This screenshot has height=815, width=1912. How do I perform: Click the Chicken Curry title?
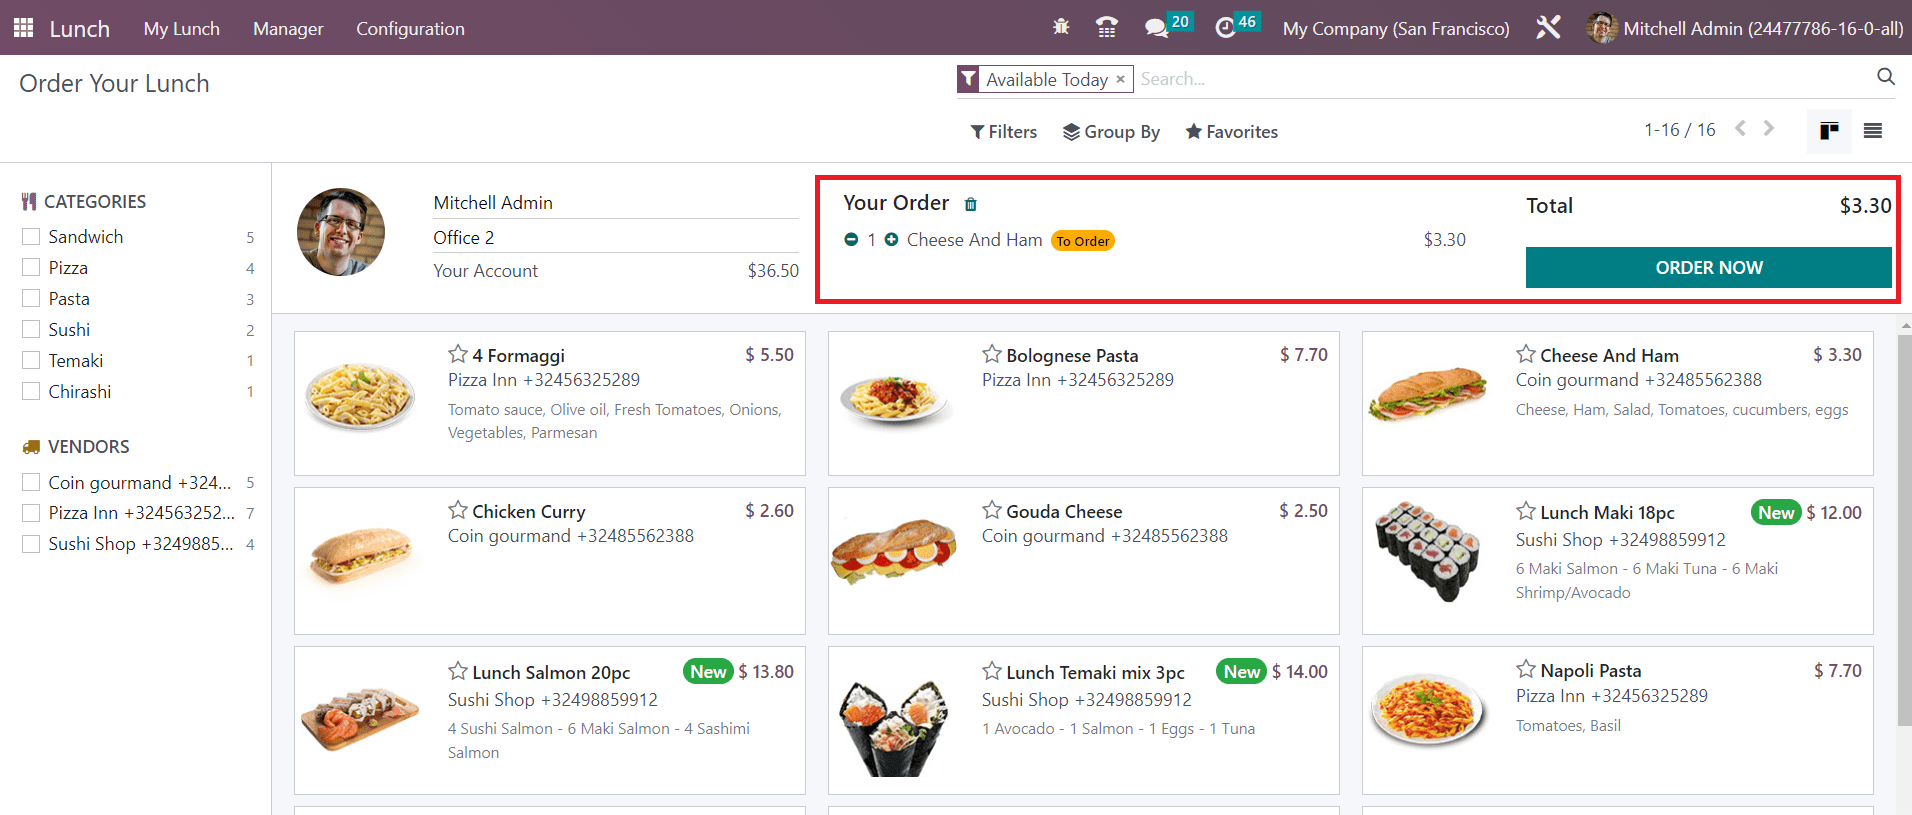point(528,512)
